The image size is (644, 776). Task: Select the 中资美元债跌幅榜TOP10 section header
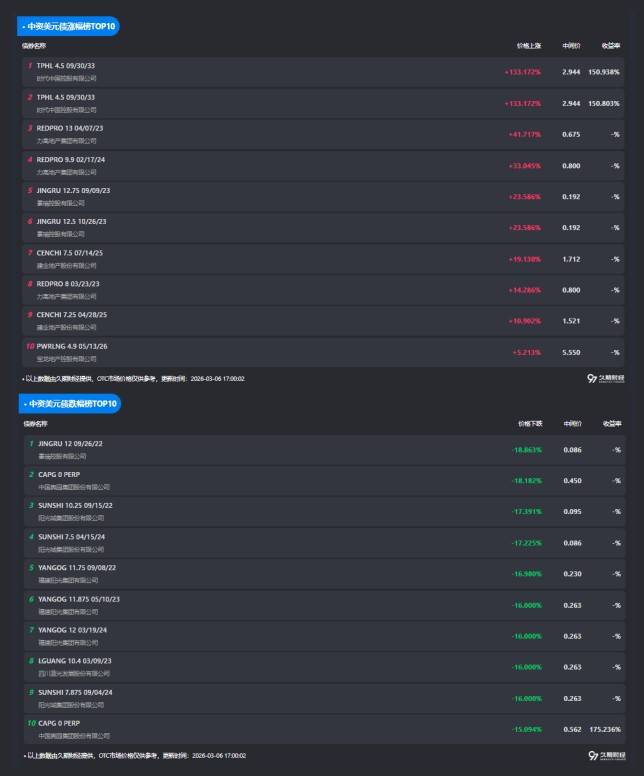(x=70, y=404)
